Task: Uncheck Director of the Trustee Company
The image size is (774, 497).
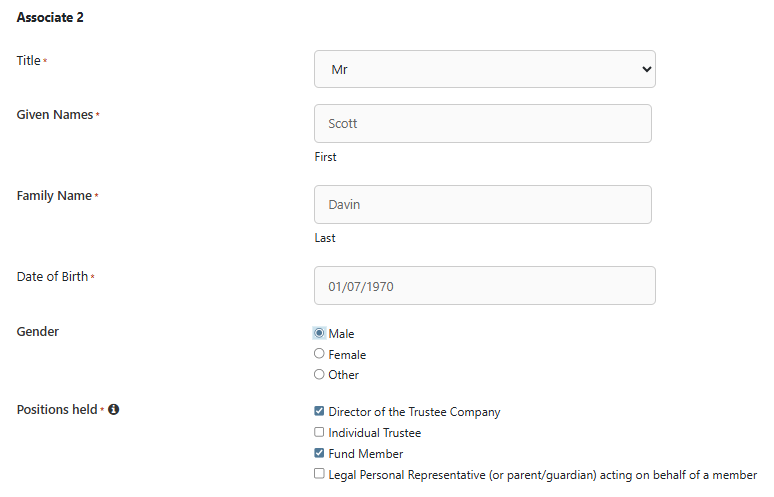Action: tap(319, 411)
